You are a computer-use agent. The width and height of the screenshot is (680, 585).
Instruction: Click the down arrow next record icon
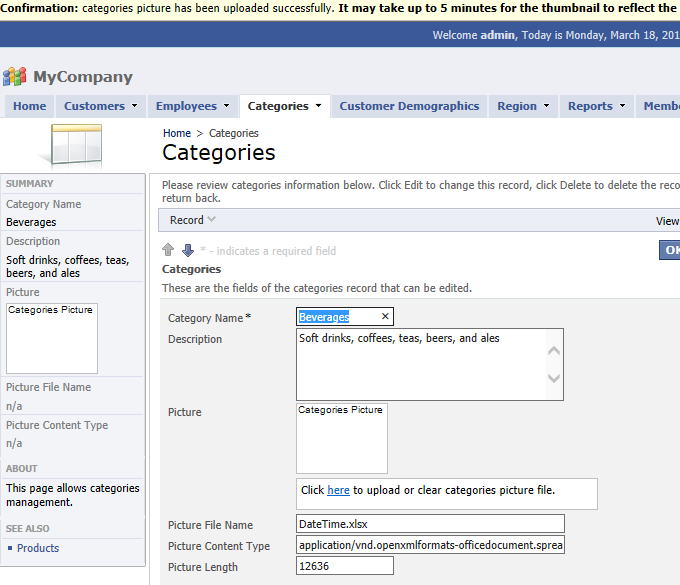coord(187,250)
